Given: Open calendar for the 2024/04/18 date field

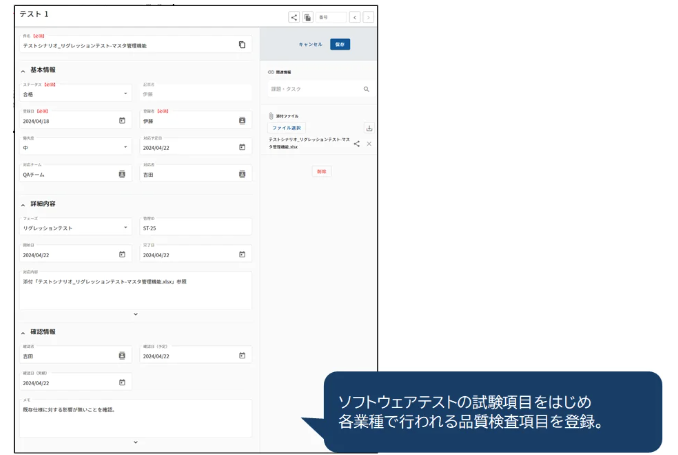Looking at the screenshot, I should coord(122,121).
